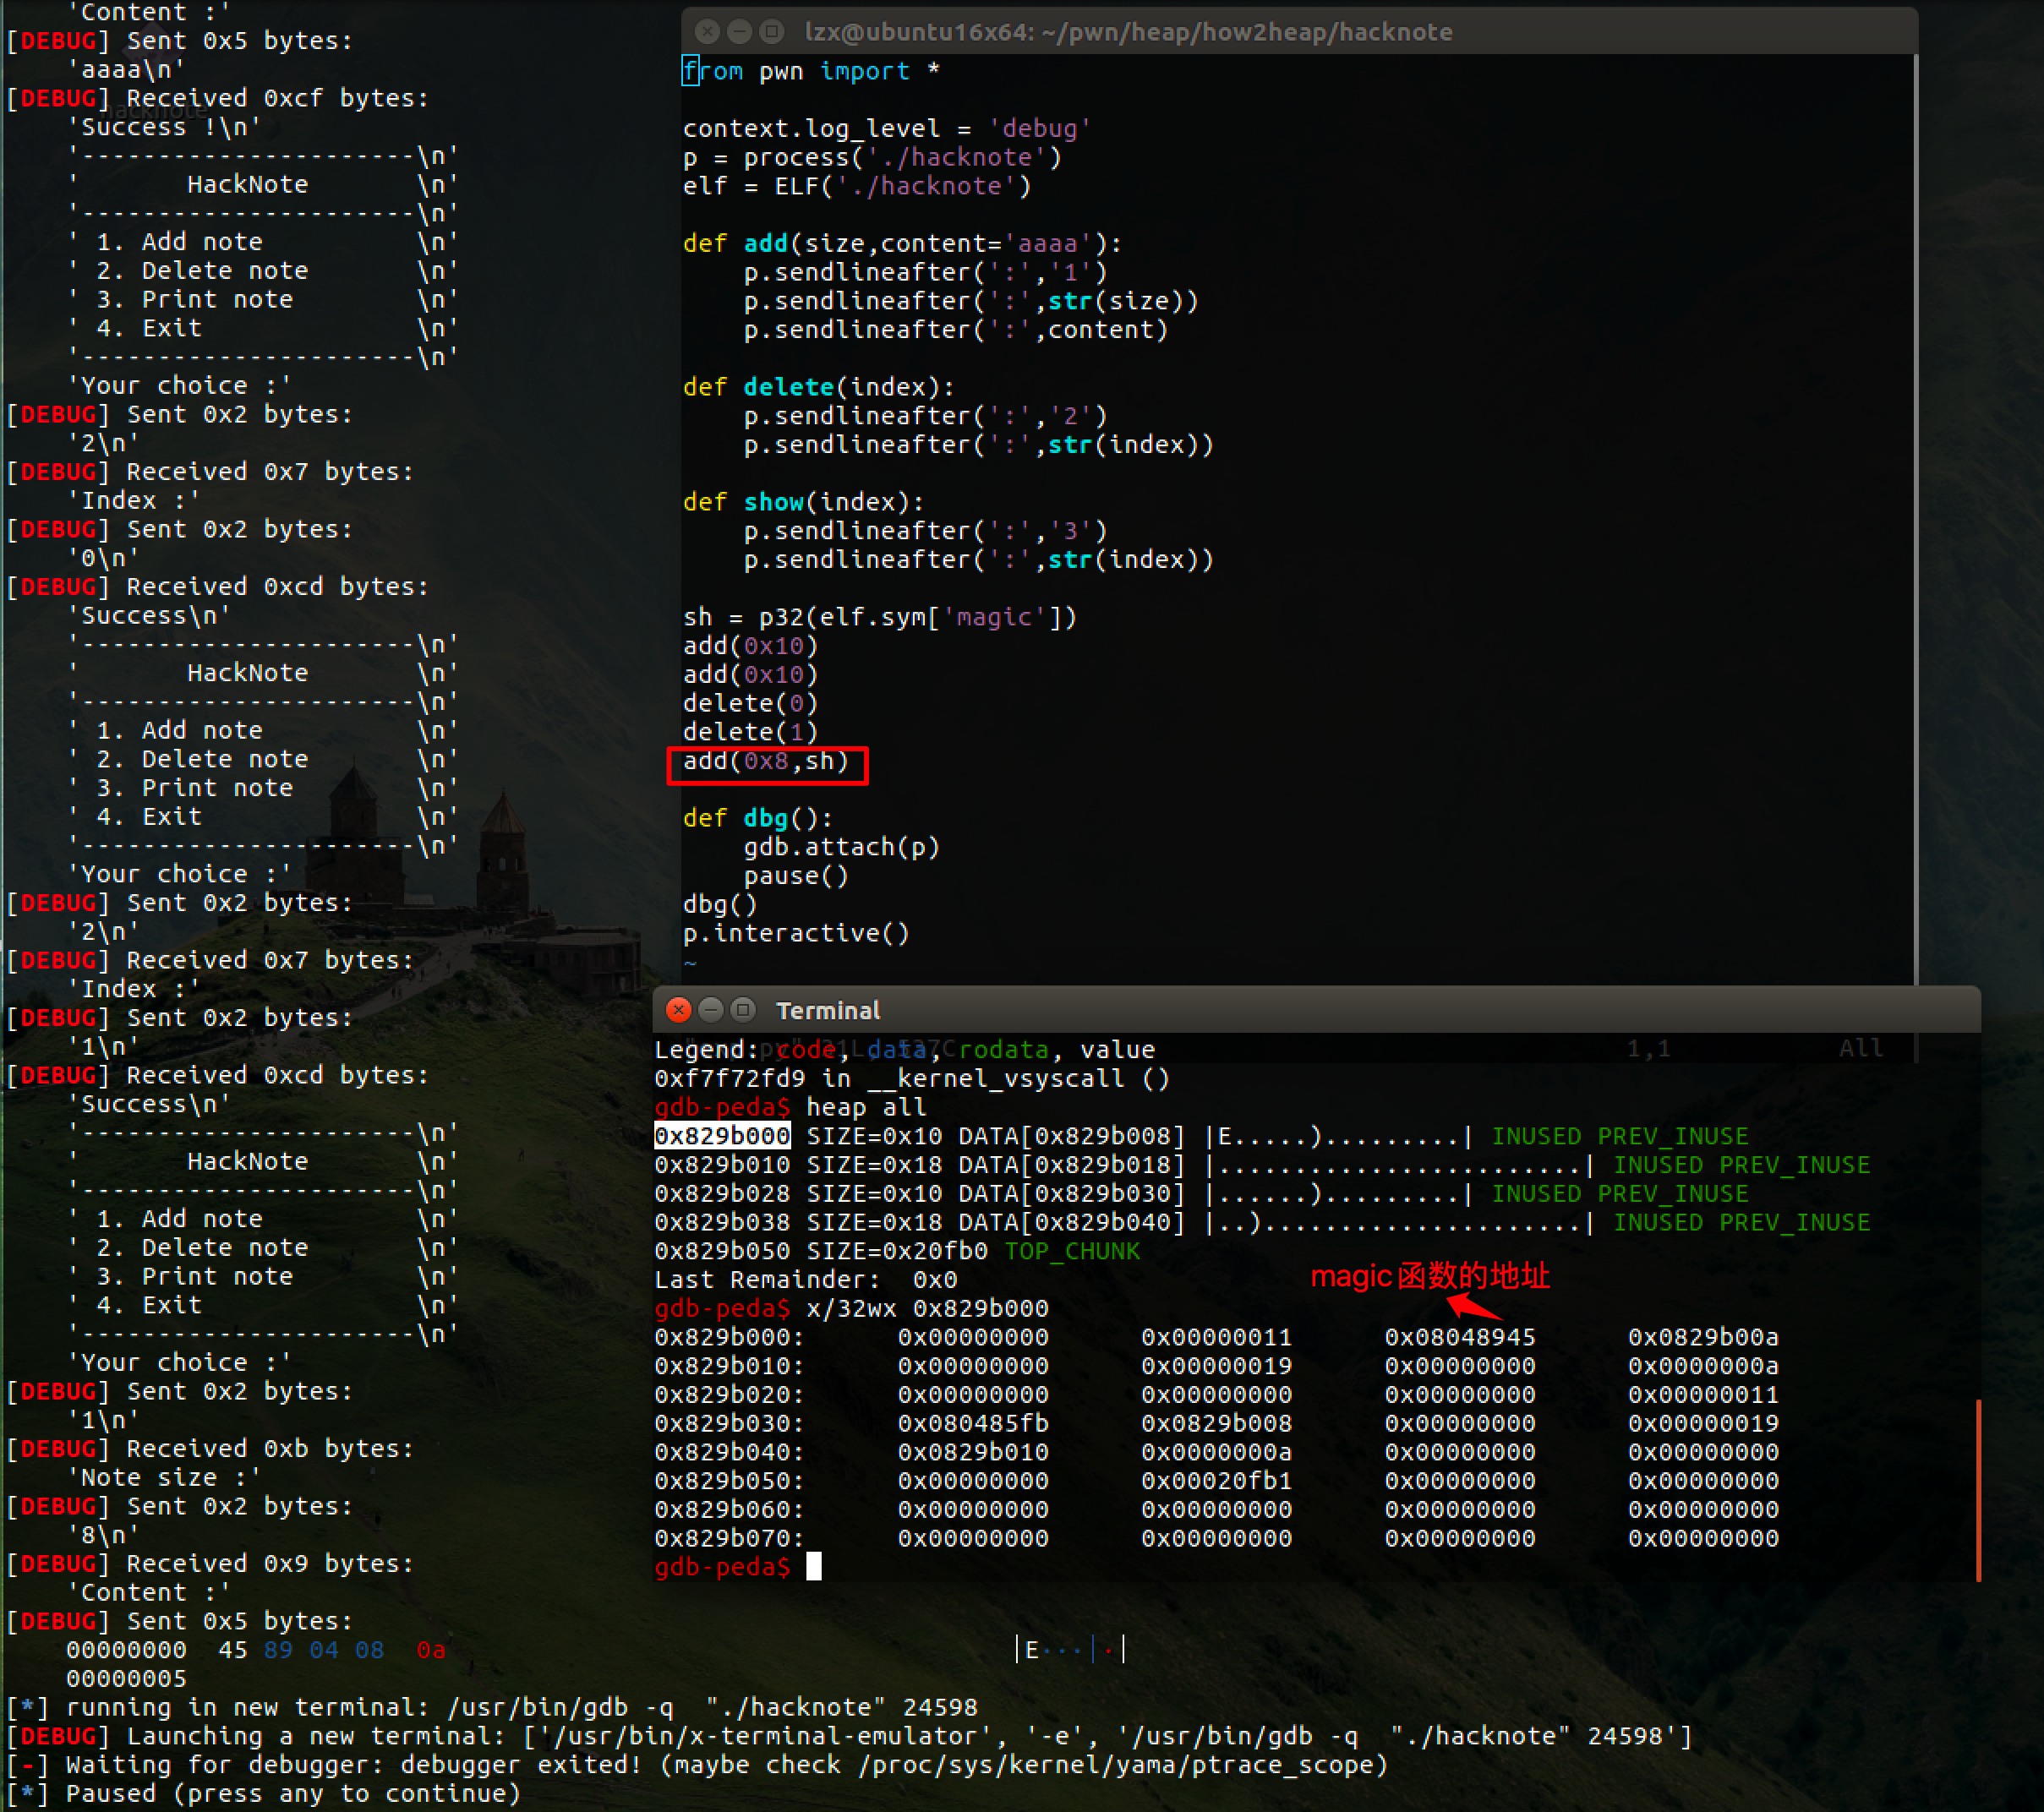Screen dimensions: 2044x1812
Task: Click the 'def dbg():' line
Action: tap(757, 818)
